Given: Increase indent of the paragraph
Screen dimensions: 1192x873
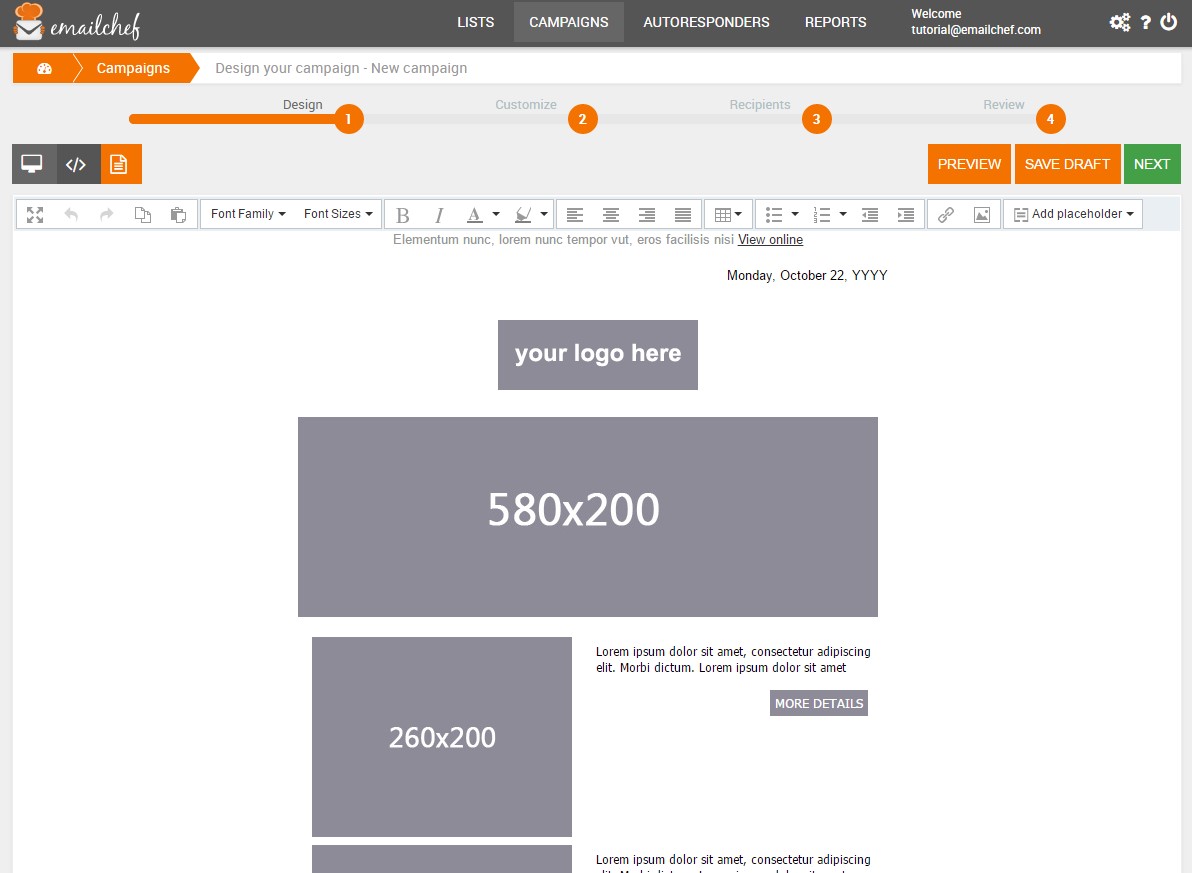Looking at the screenshot, I should (905, 215).
